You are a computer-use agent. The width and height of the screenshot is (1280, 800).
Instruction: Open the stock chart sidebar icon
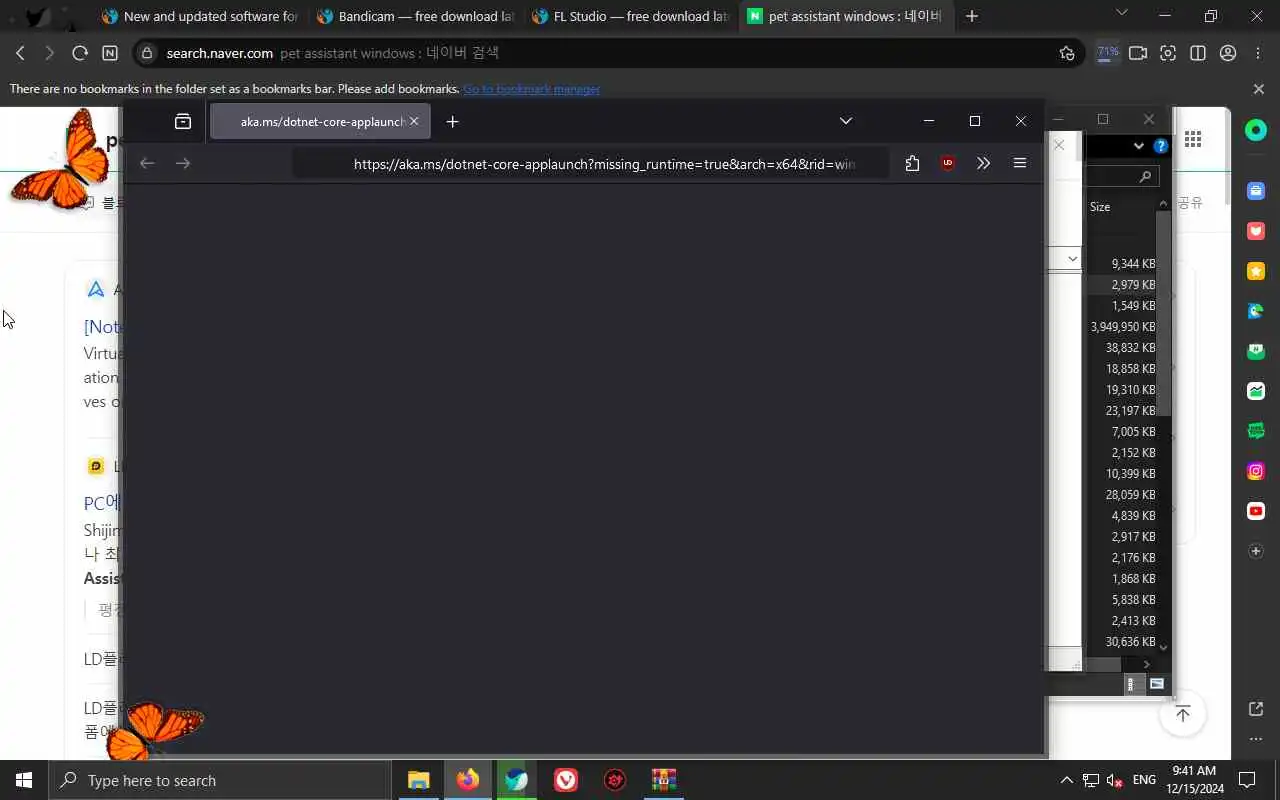click(x=1256, y=391)
